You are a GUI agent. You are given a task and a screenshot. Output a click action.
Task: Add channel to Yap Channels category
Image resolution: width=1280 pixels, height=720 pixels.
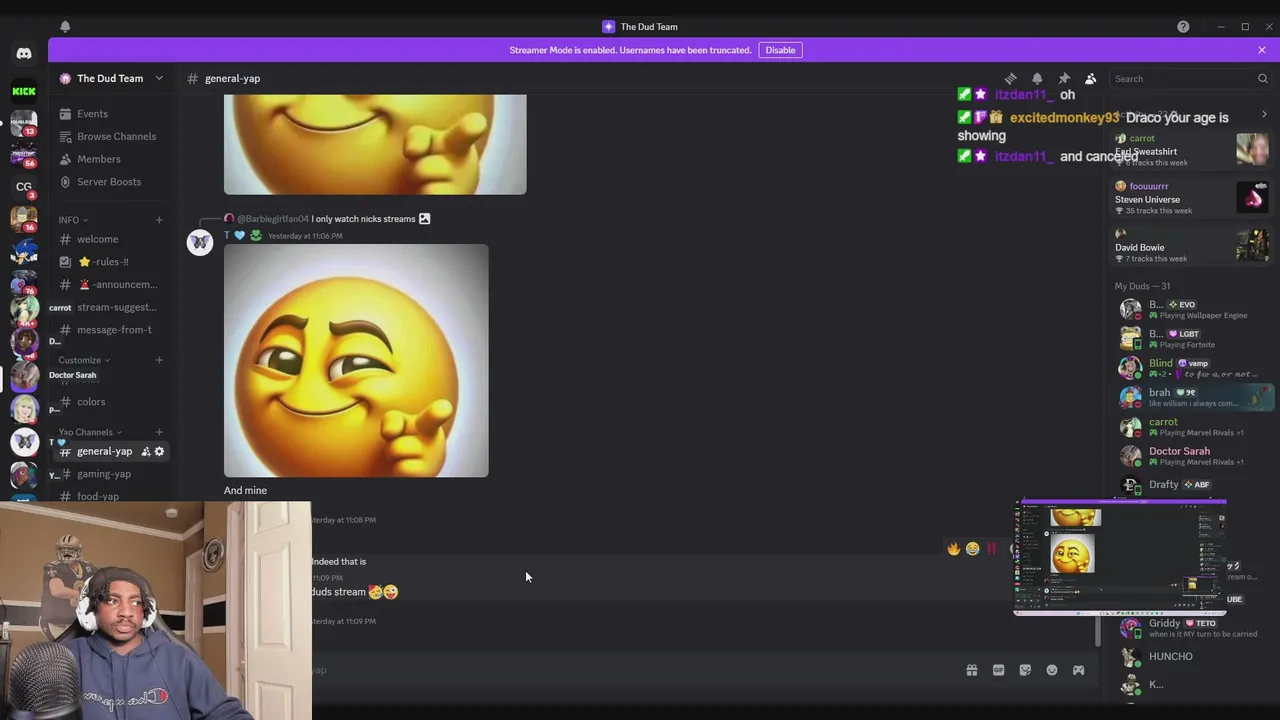pyautogui.click(x=159, y=432)
